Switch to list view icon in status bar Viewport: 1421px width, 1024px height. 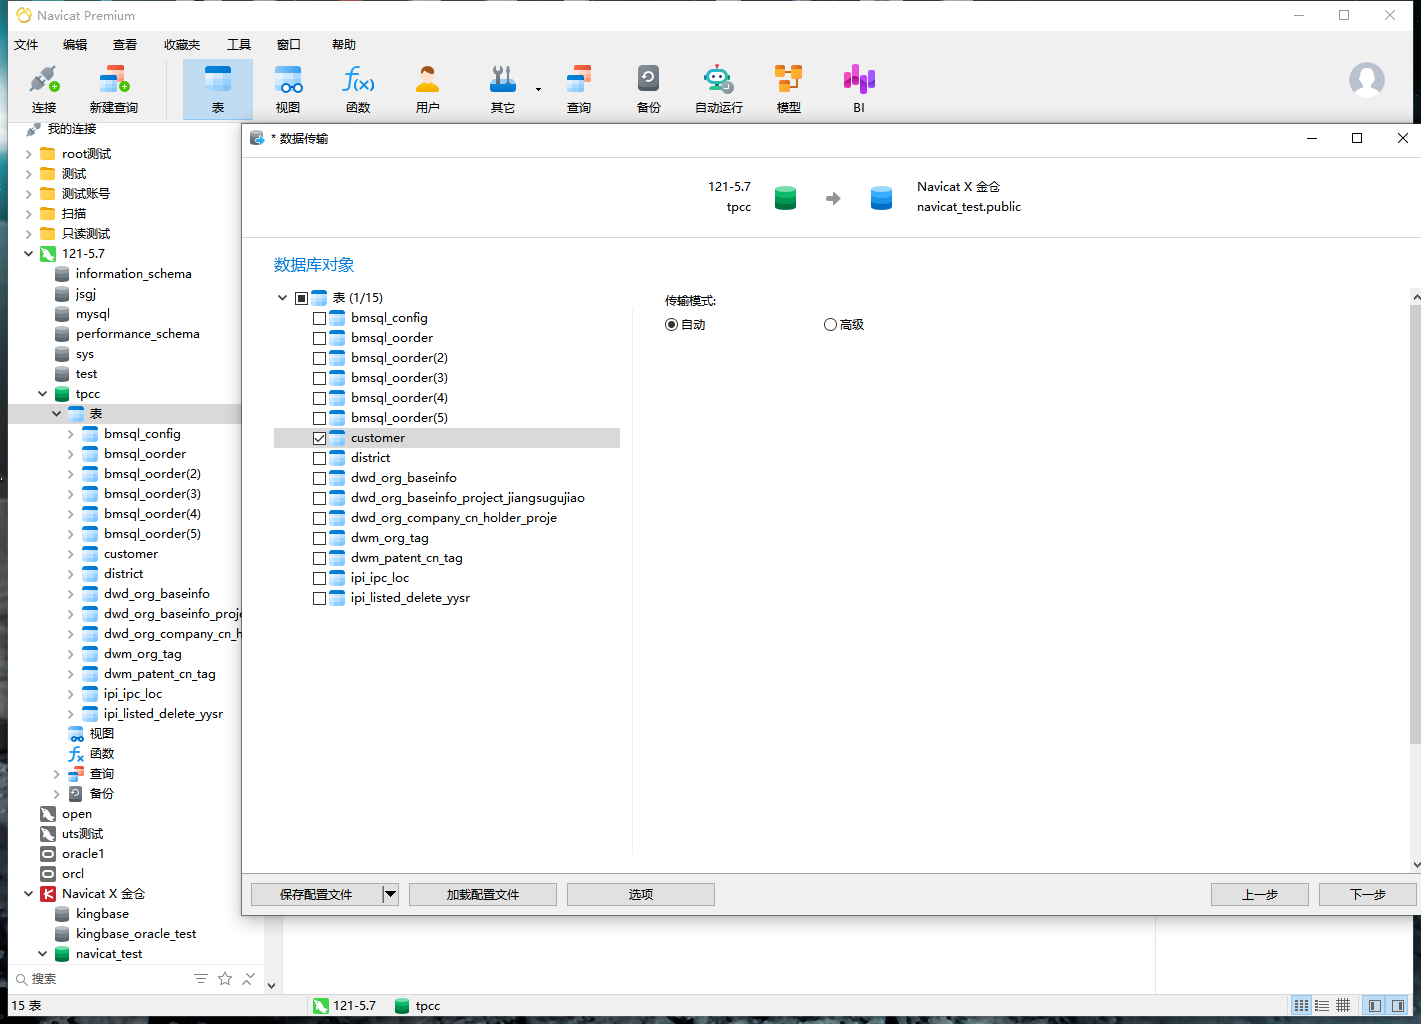point(1322,1005)
